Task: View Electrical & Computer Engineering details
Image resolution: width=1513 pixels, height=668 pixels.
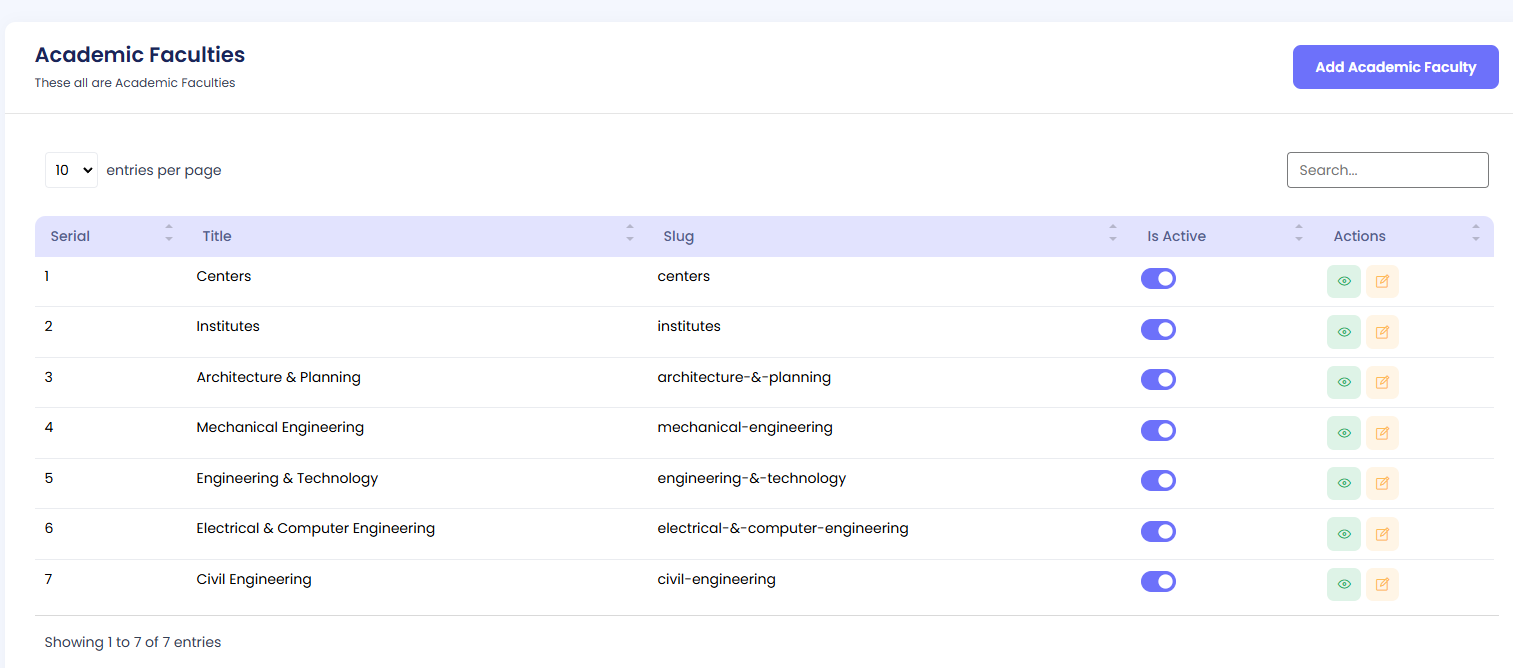Action: (1343, 534)
